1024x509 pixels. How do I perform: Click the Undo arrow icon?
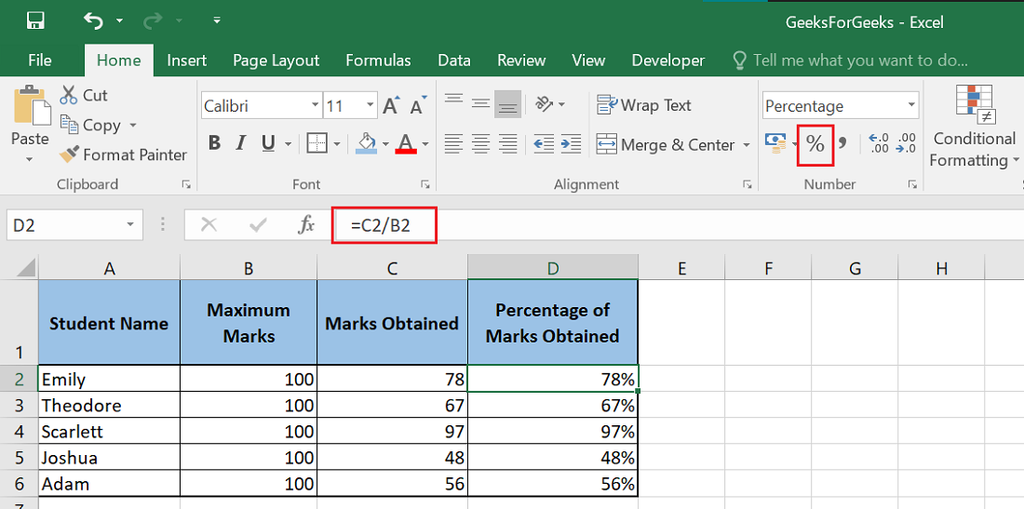click(93, 20)
